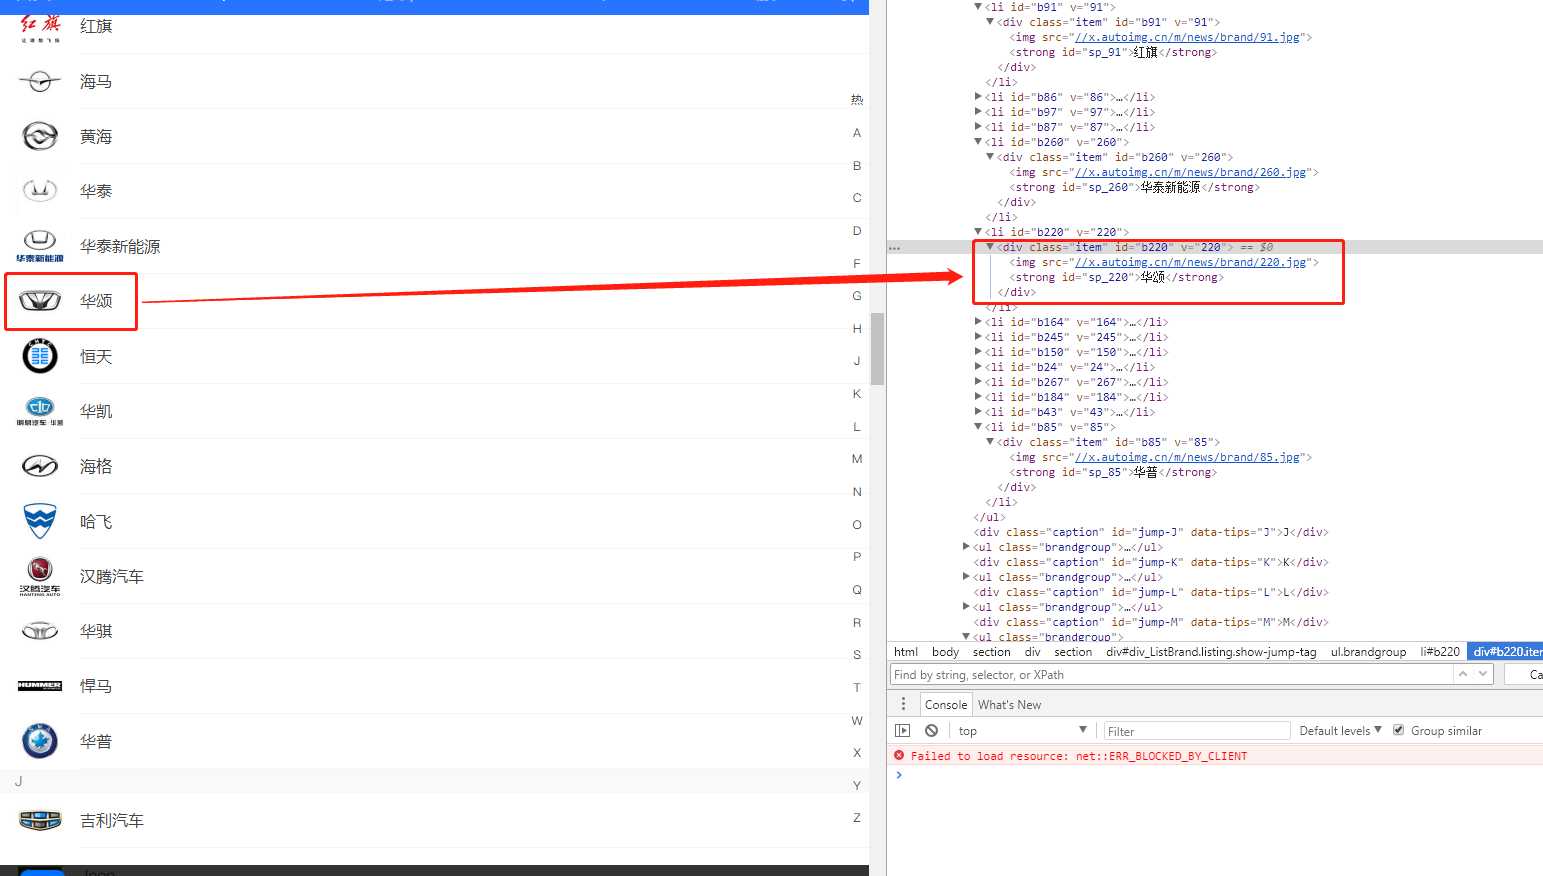Select html in the breadcrumb bar

tap(906, 651)
